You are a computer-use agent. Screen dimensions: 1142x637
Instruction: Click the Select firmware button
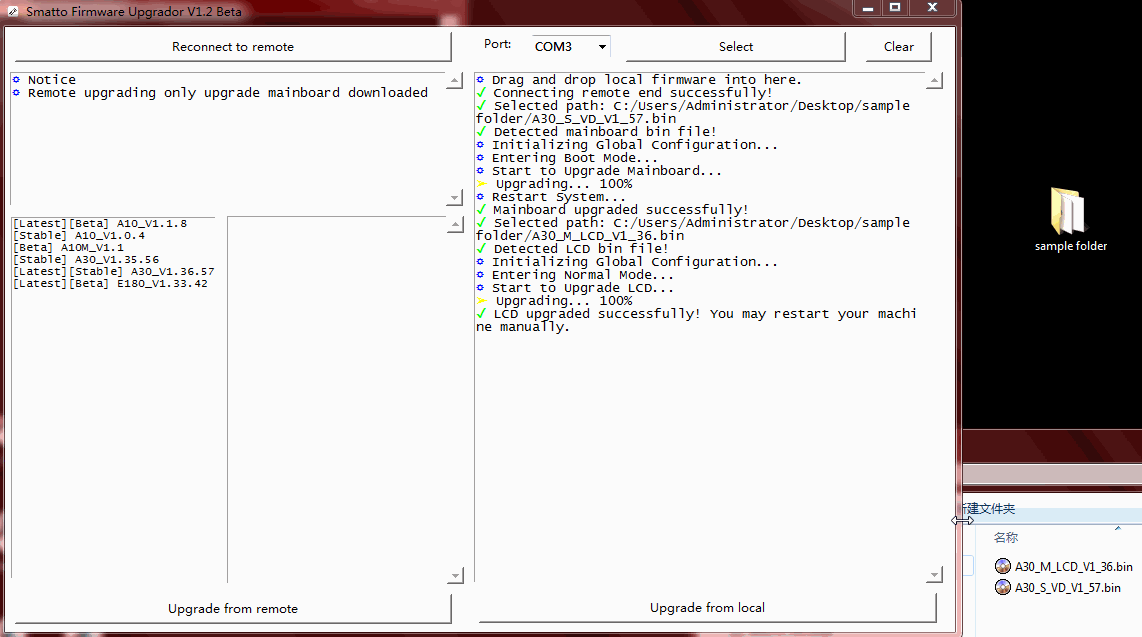click(736, 47)
